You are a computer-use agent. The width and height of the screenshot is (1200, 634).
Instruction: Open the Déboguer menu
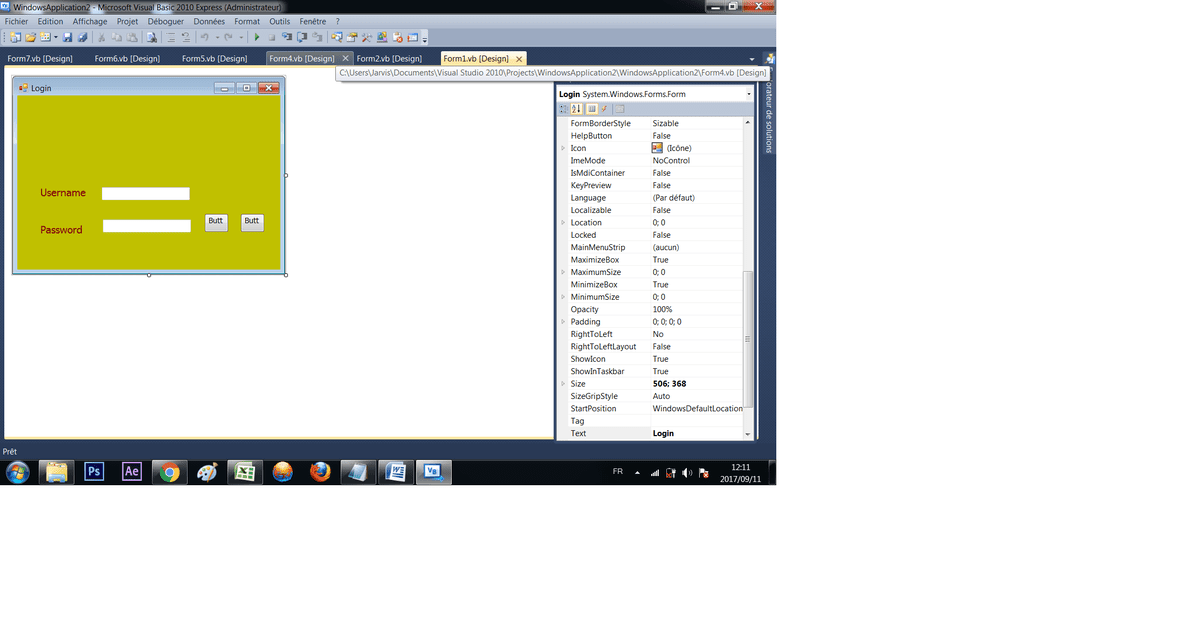[x=166, y=21]
